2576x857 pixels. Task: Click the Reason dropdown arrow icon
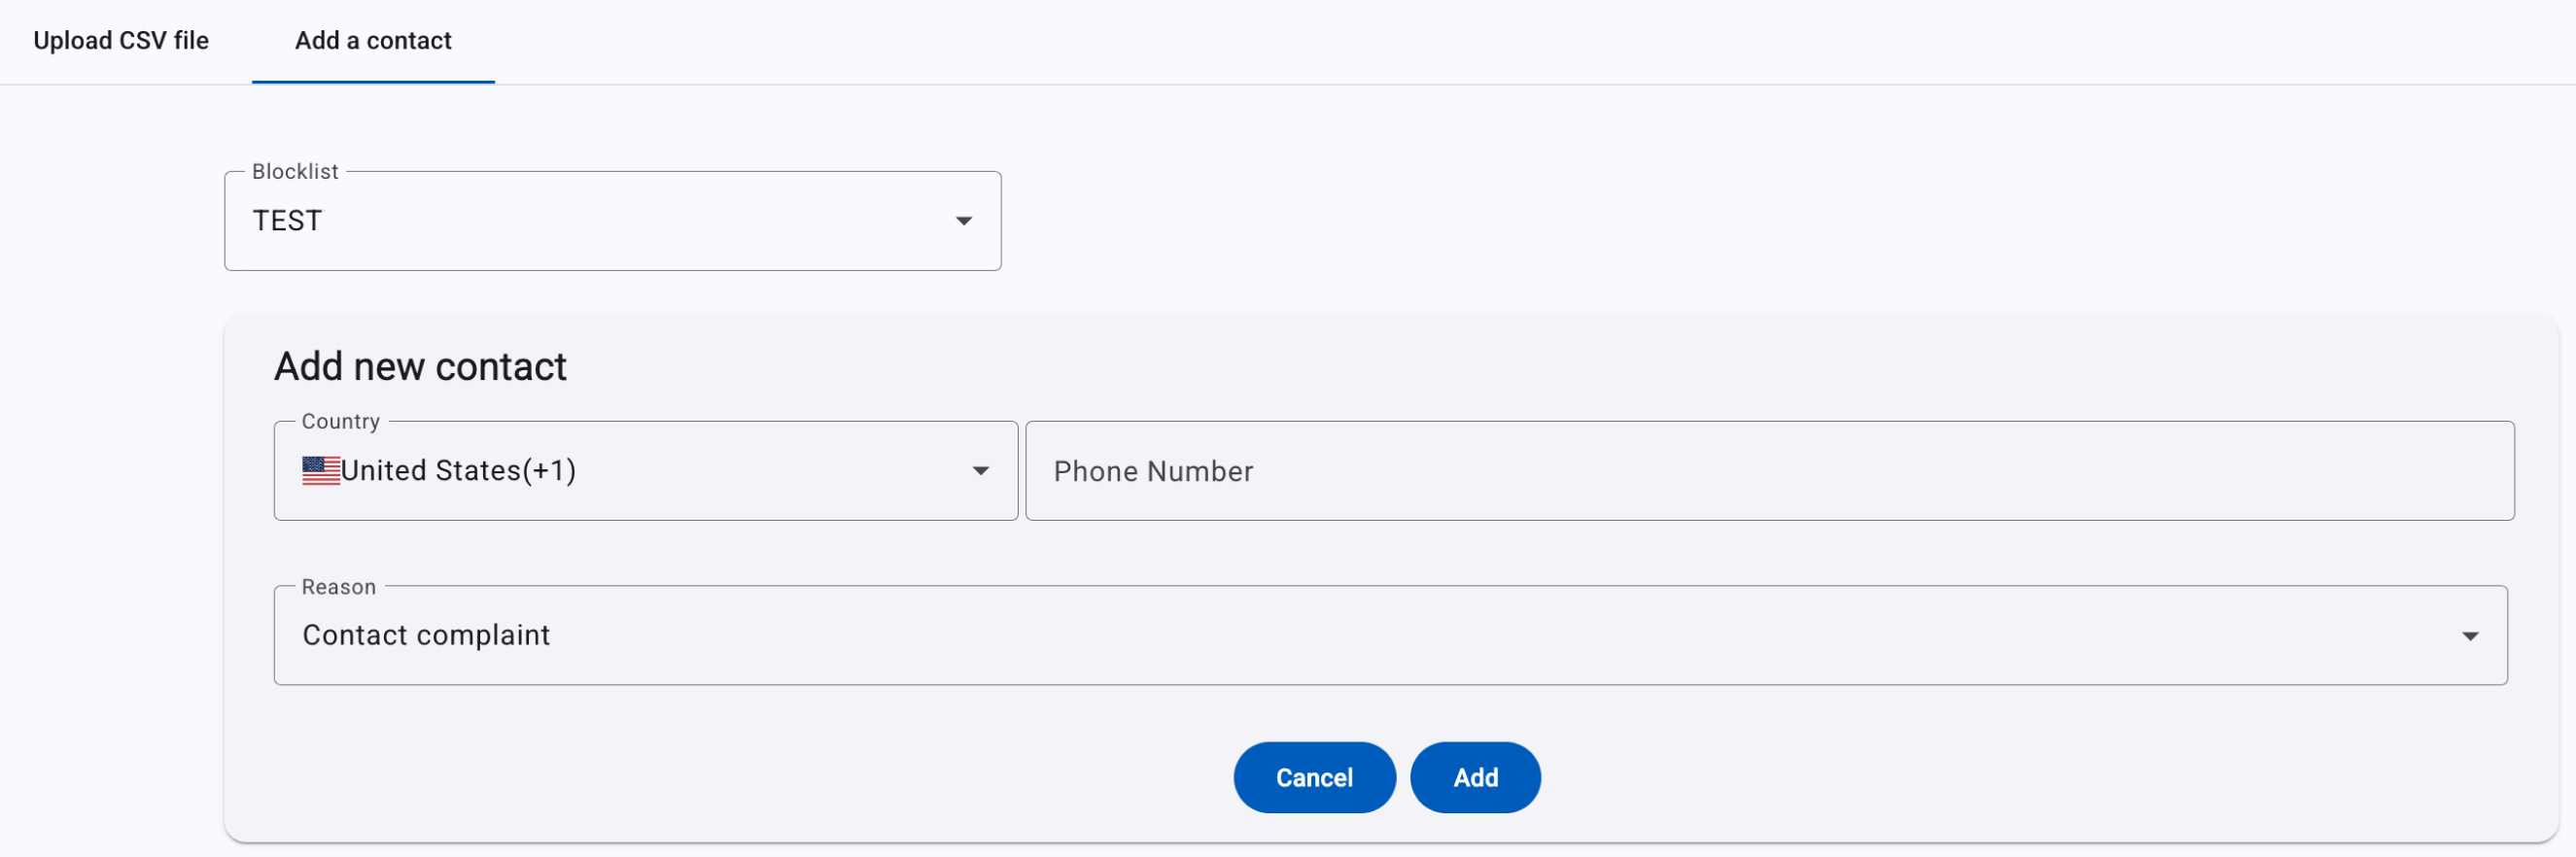(2470, 636)
